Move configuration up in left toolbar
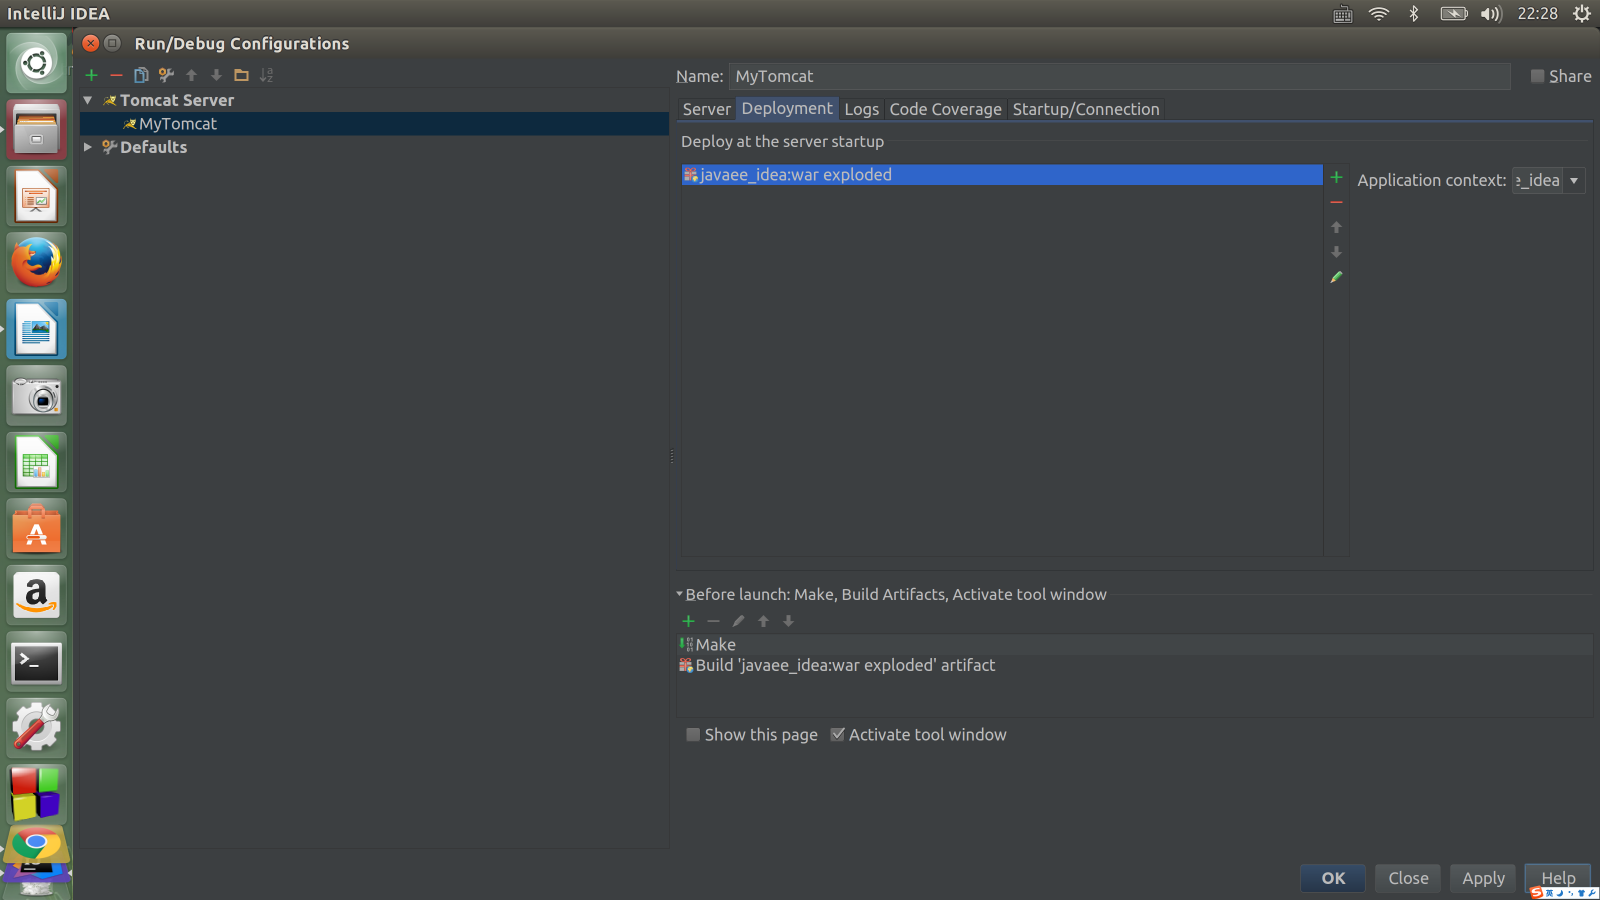 (x=191, y=75)
